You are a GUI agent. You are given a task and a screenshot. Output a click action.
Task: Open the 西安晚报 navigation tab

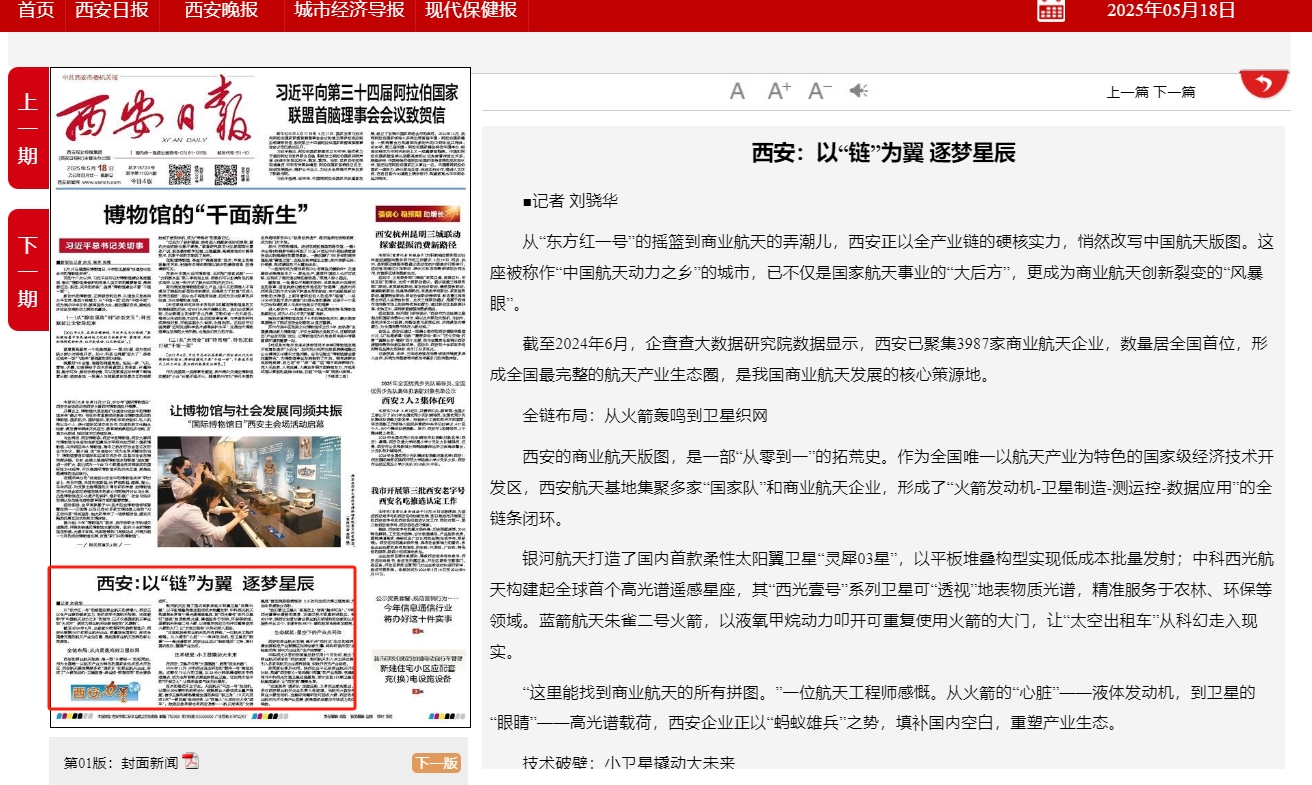pyautogui.click(x=221, y=10)
